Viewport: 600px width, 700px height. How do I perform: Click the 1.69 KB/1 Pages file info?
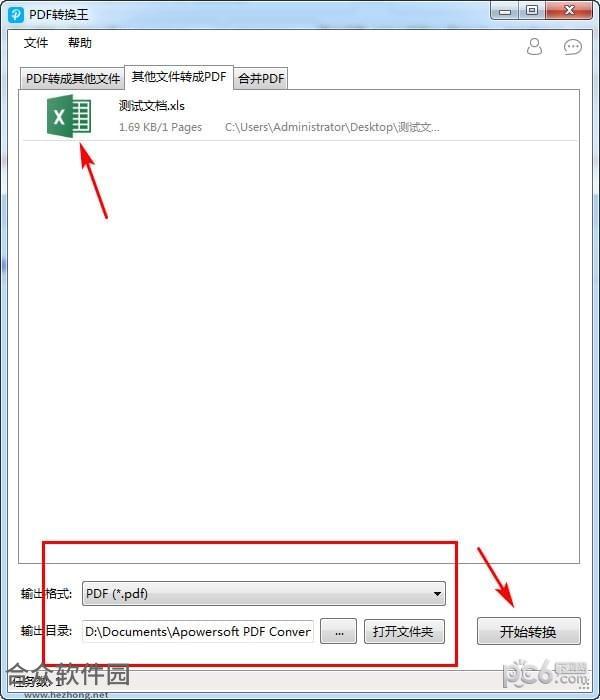(160, 127)
